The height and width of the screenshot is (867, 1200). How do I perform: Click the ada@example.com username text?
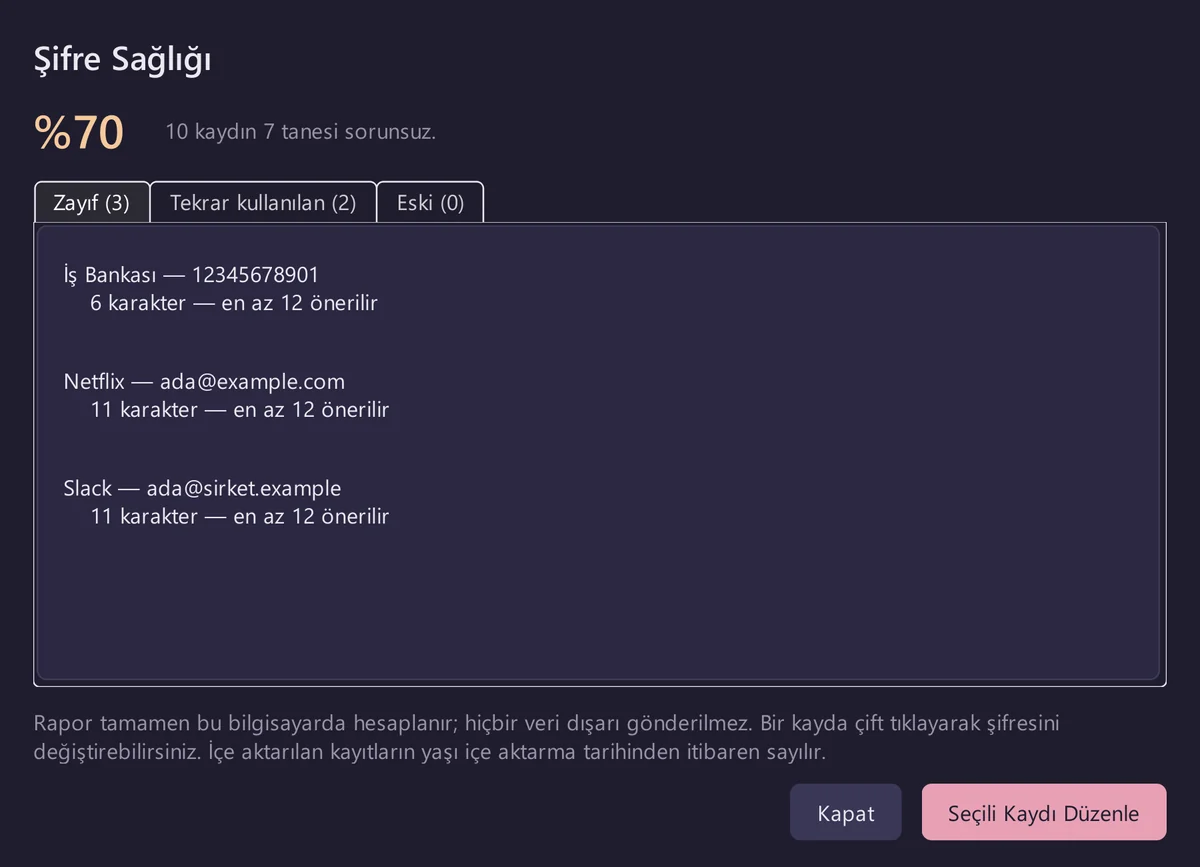[x=252, y=382]
